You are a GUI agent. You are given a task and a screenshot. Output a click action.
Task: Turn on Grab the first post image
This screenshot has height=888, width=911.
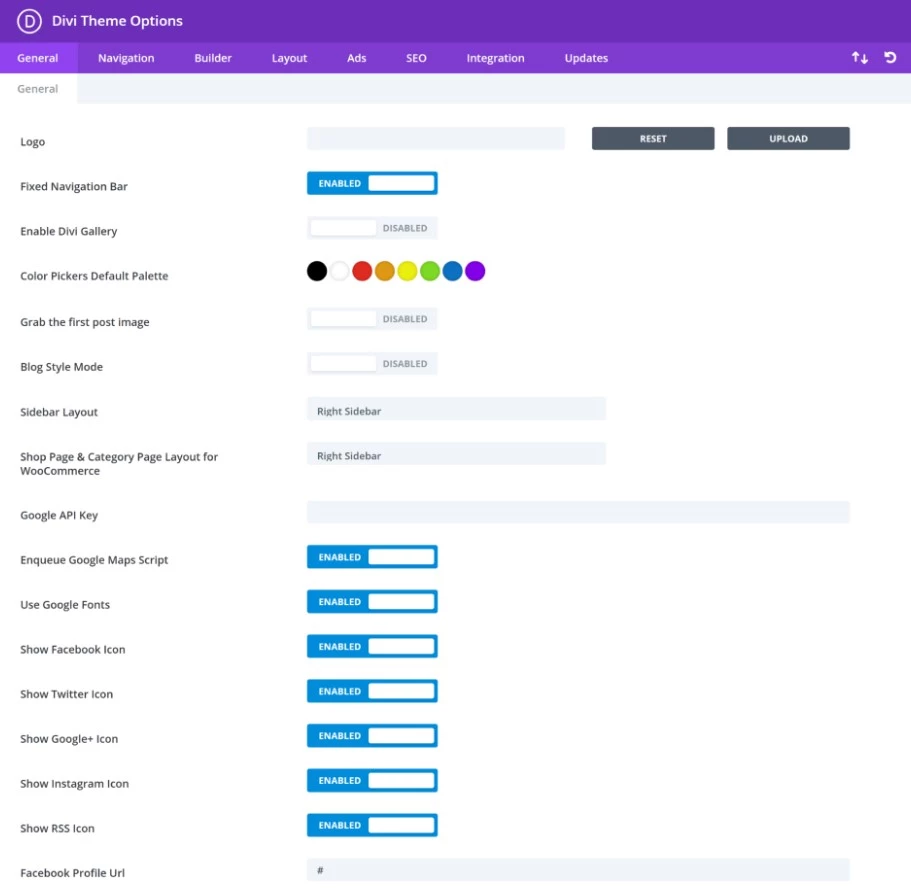click(x=372, y=318)
